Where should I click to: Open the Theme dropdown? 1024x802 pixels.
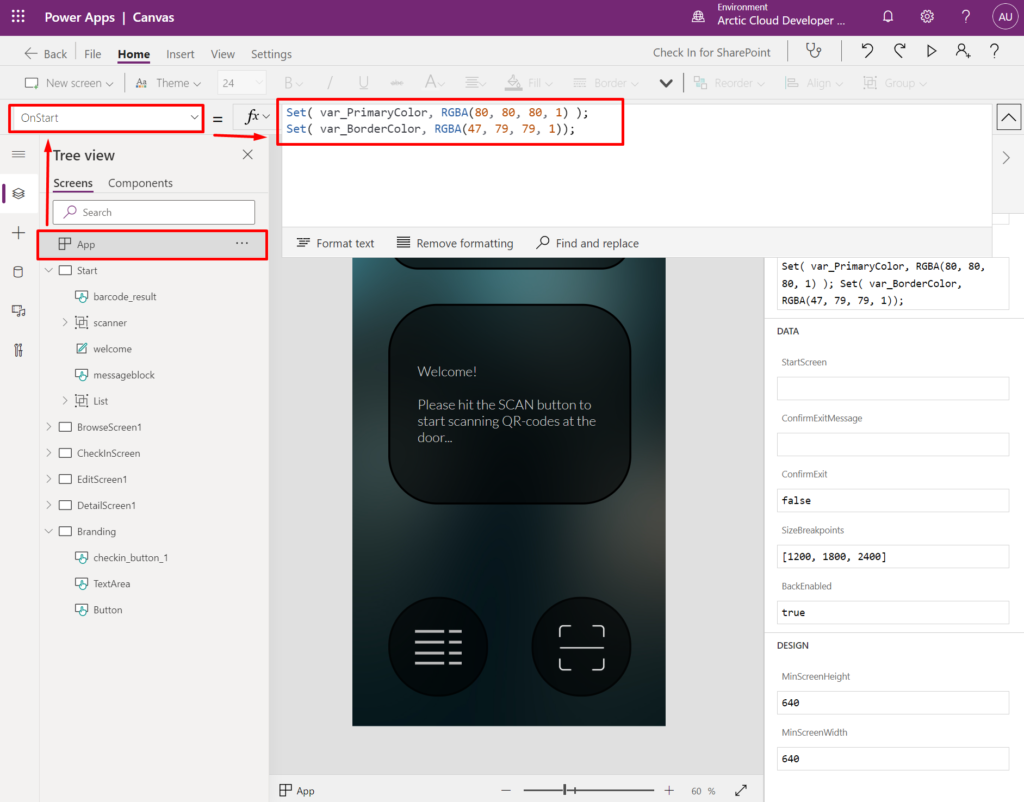pyautogui.click(x=168, y=83)
